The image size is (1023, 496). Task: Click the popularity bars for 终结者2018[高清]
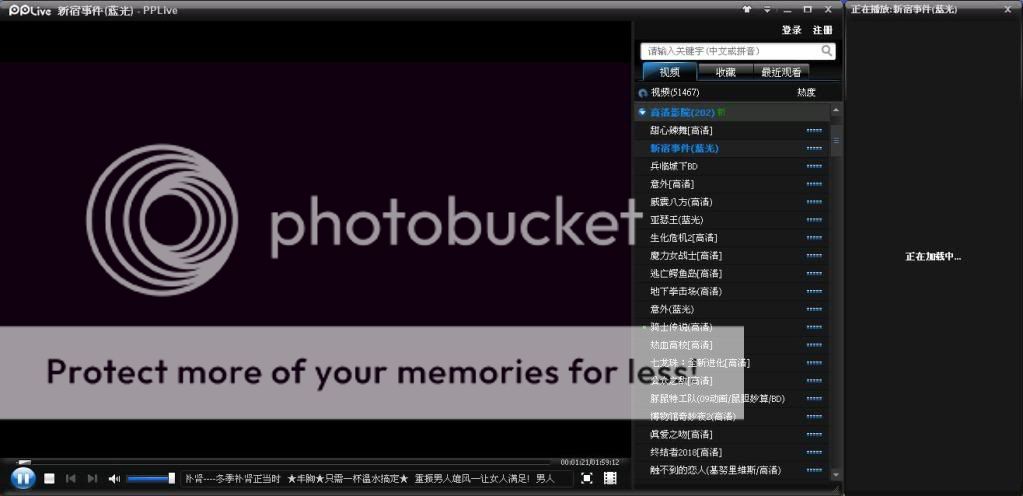[814, 452]
